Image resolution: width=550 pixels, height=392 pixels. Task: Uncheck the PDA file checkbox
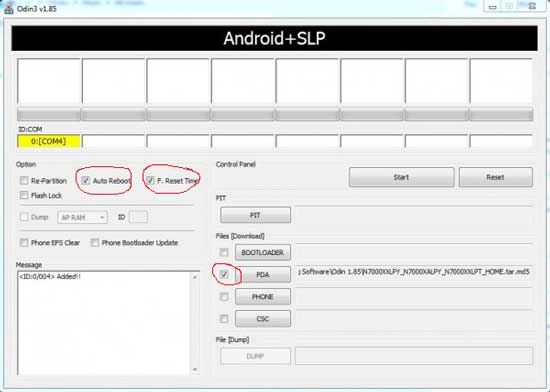pos(224,274)
